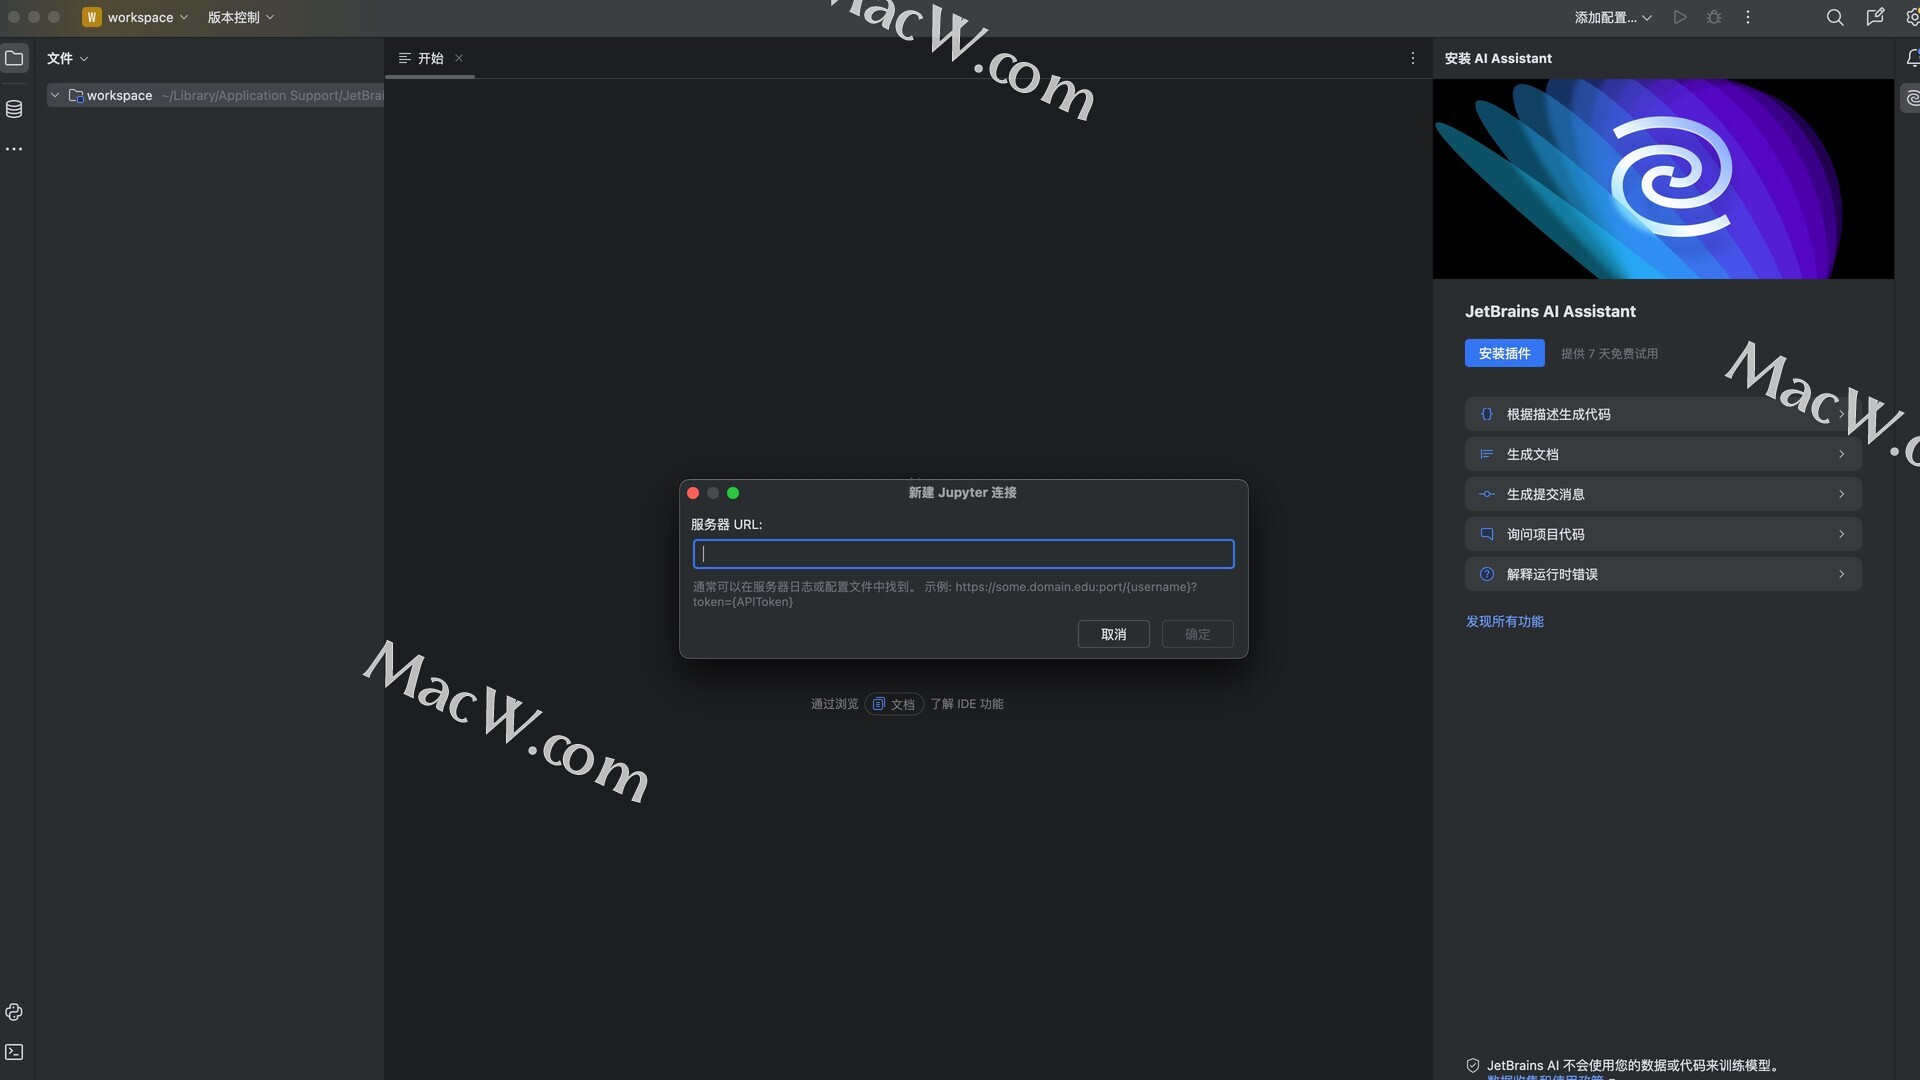
Task: Open 发现所有功能 link
Action: pyautogui.click(x=1504, y=621)
